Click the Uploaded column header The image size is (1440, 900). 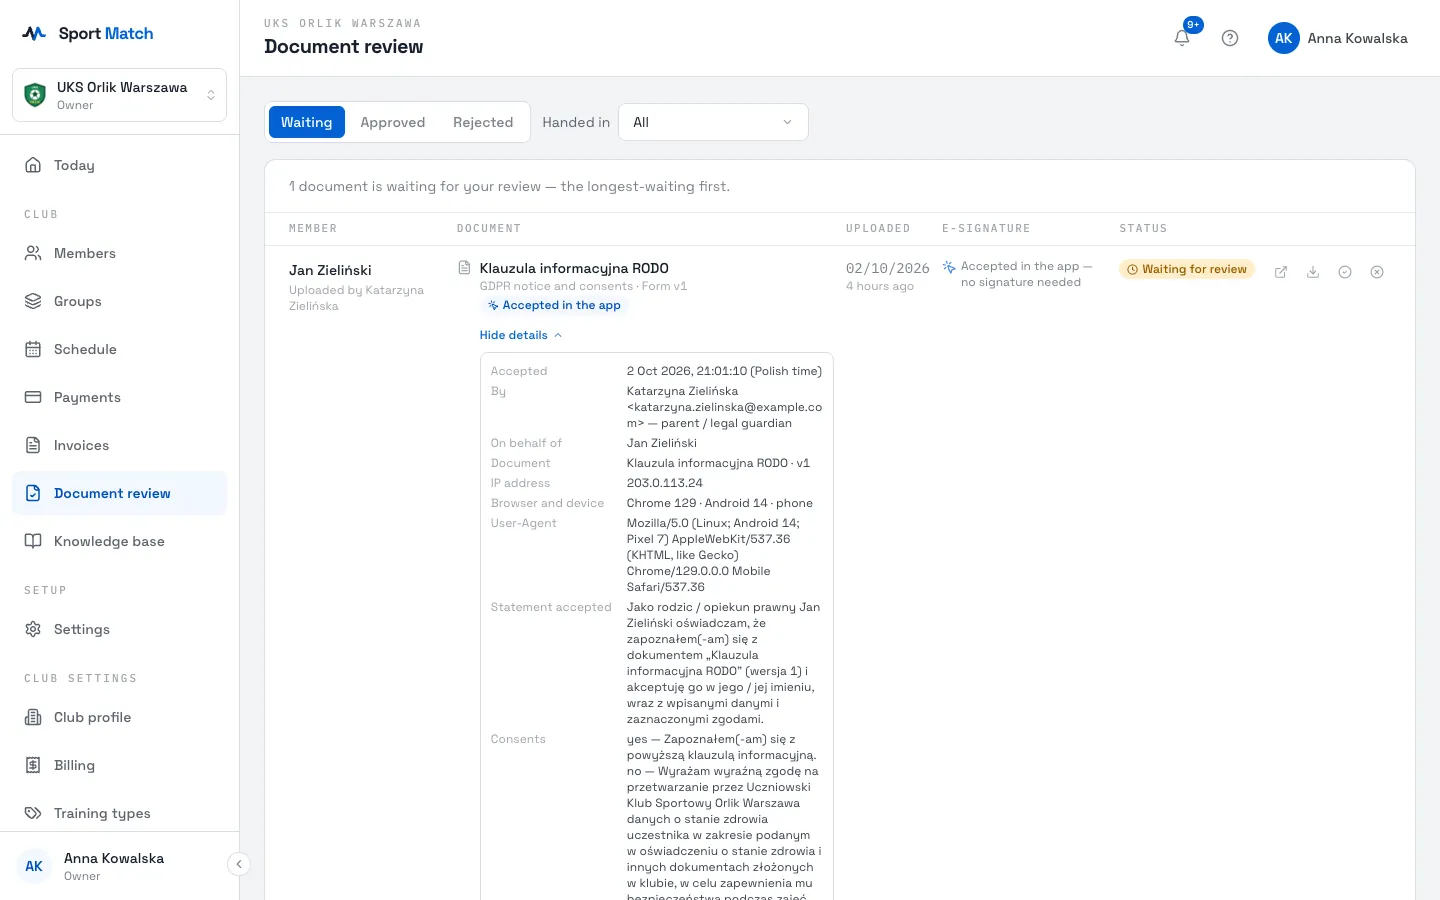click(878, 229)
